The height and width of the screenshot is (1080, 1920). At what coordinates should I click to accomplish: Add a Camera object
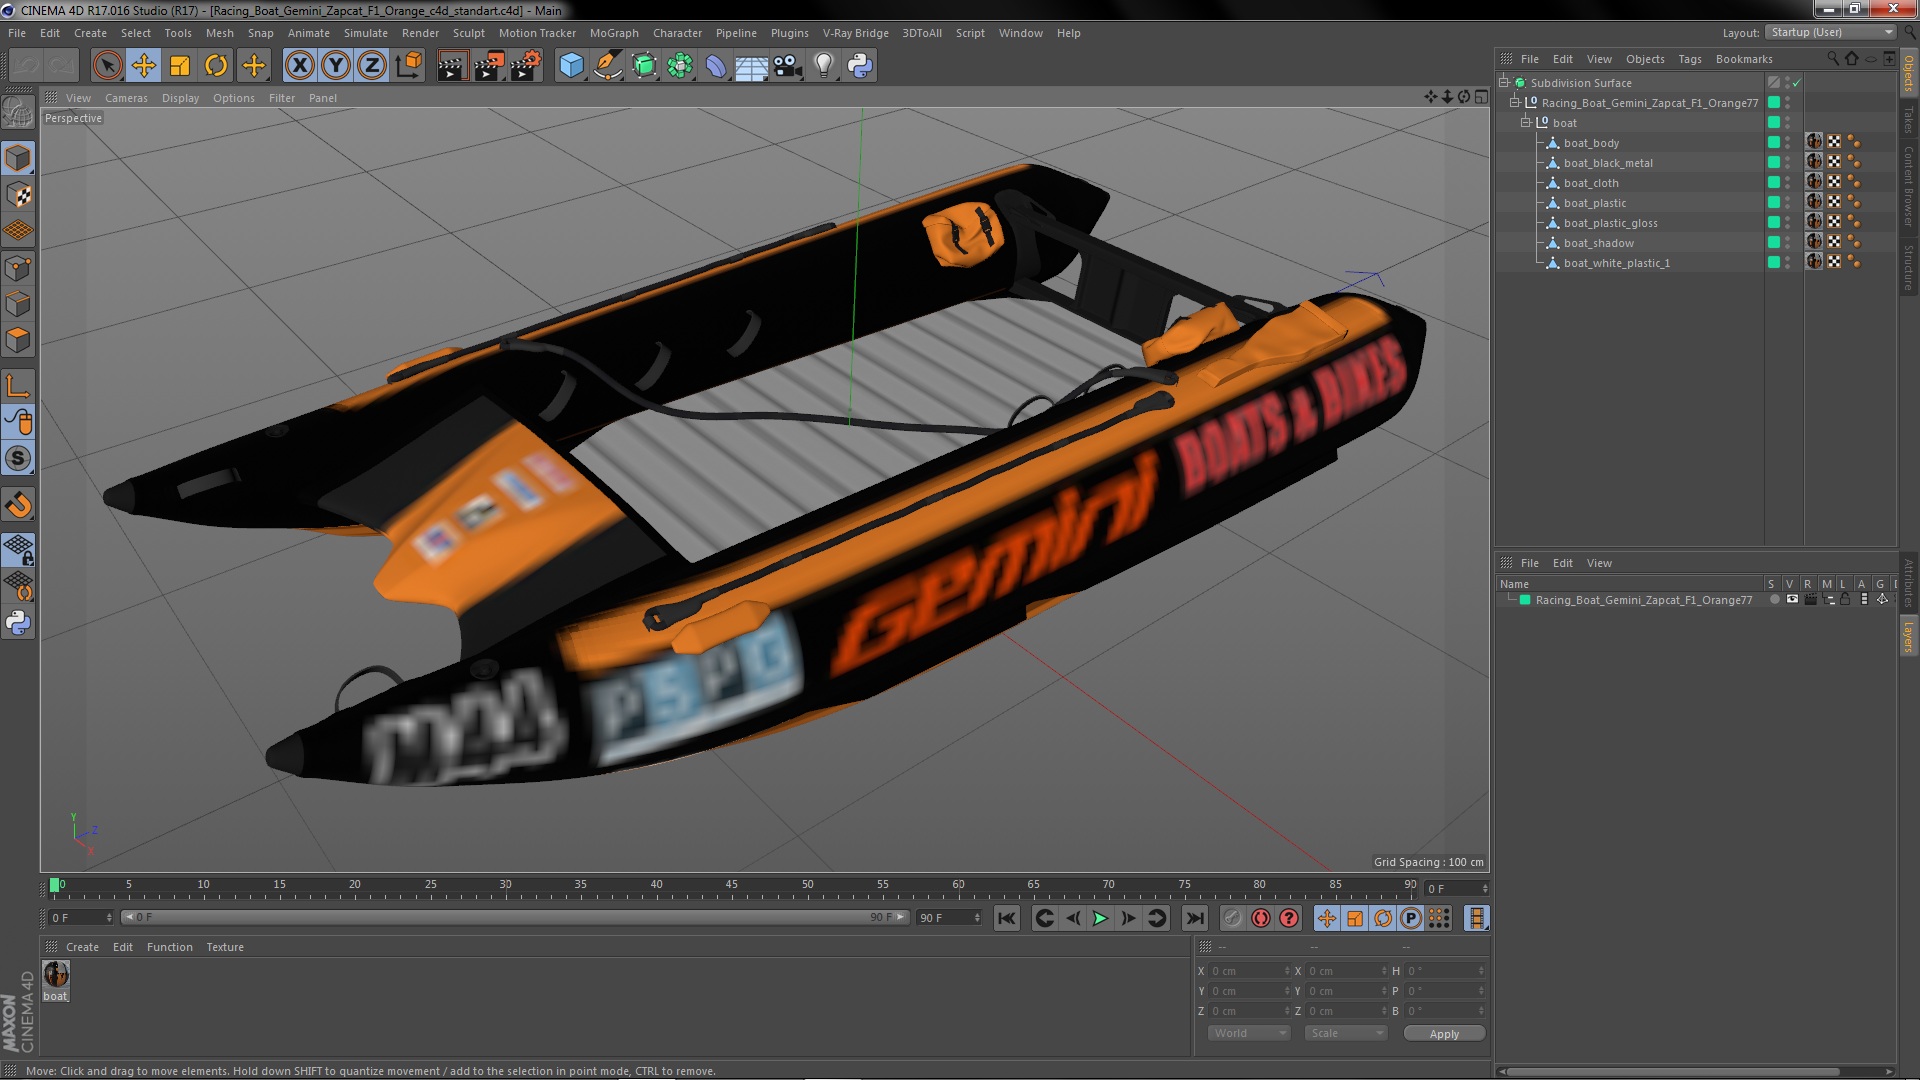[x=788, y=66]
